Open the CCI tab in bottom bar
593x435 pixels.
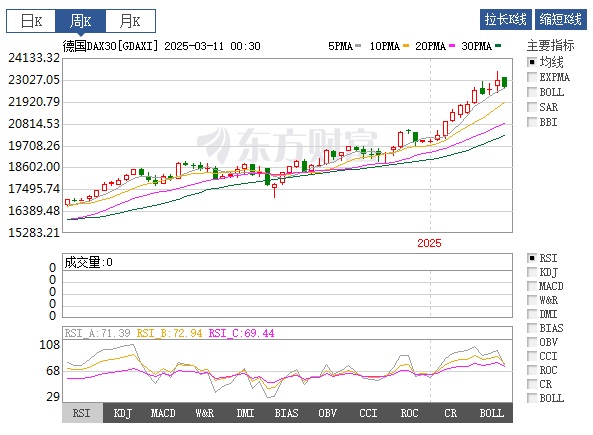click(x=368, y=413)
